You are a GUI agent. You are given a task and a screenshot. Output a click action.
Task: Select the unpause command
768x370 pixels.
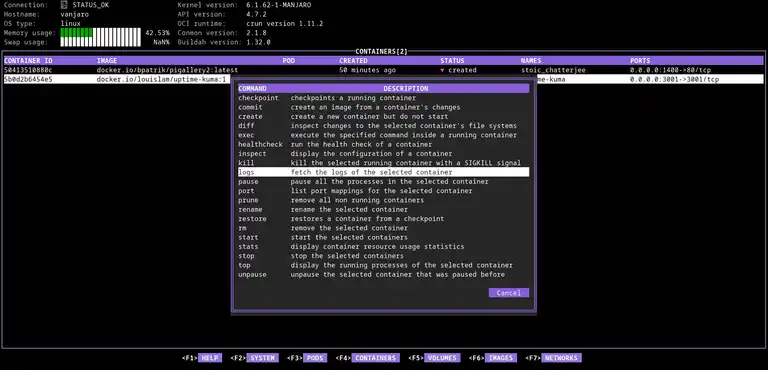click(x=384, y=275)
